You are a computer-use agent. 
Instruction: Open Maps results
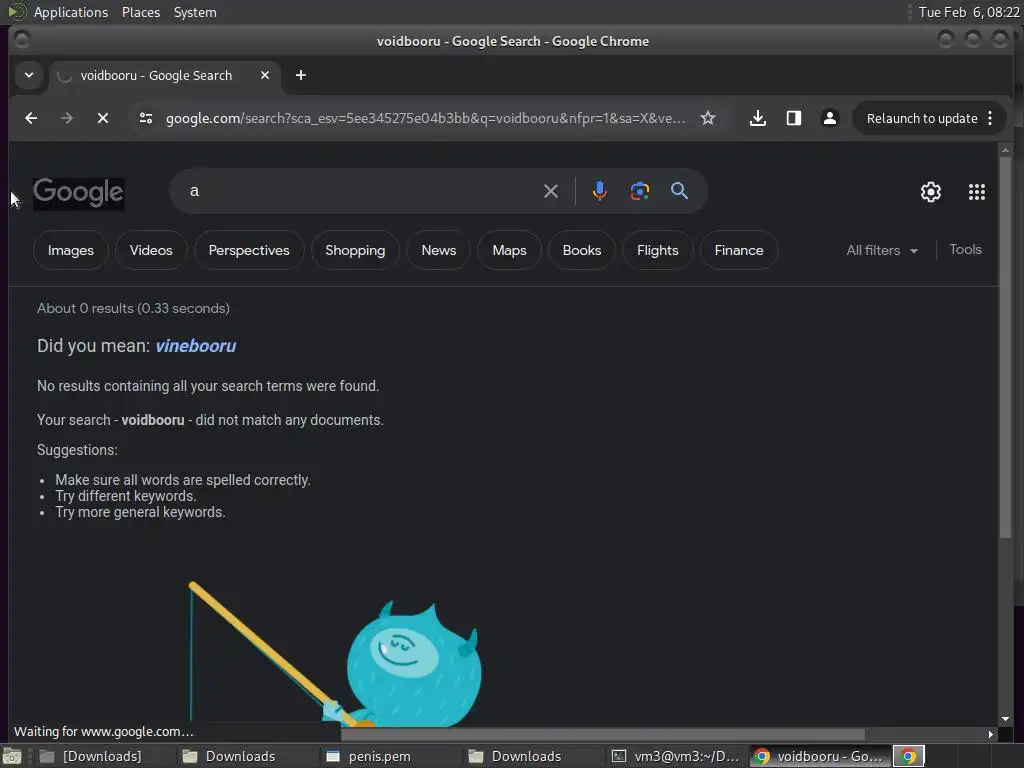point(509,250)
